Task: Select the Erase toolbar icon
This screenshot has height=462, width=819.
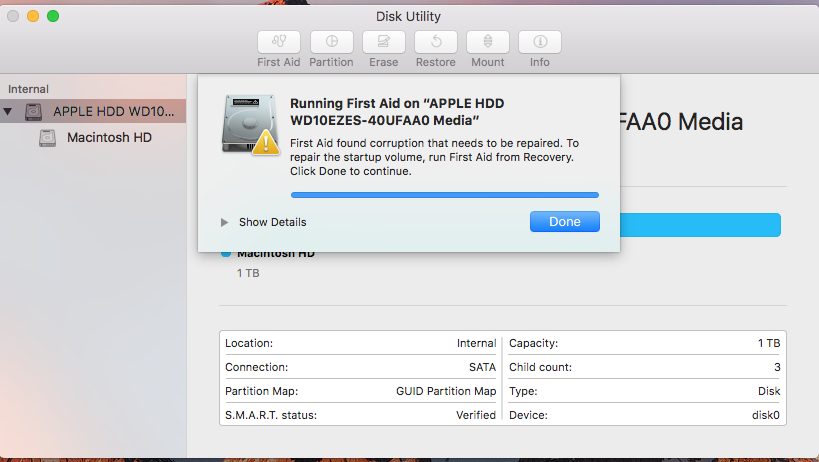Action: click(x=383, y=42)
